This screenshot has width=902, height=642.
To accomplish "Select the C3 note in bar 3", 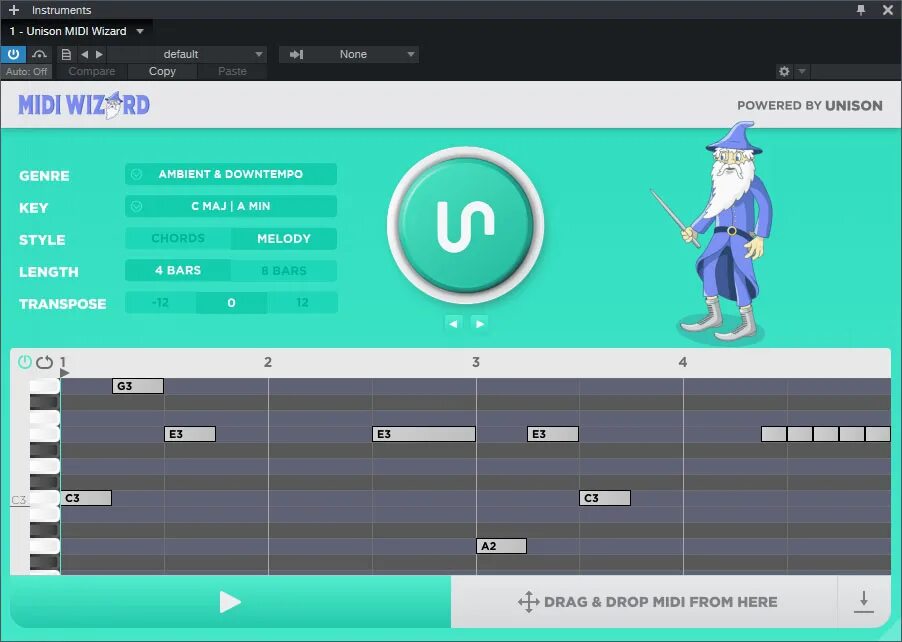I will point(605,498).
